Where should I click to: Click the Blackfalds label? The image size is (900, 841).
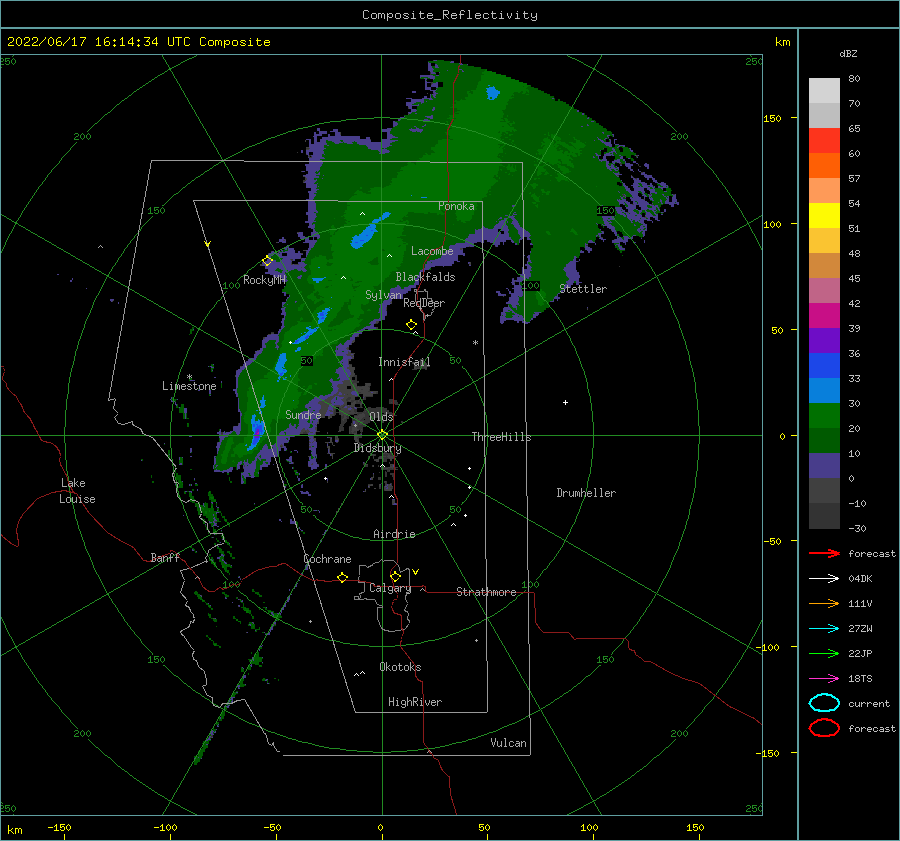[x=425, y=277]
